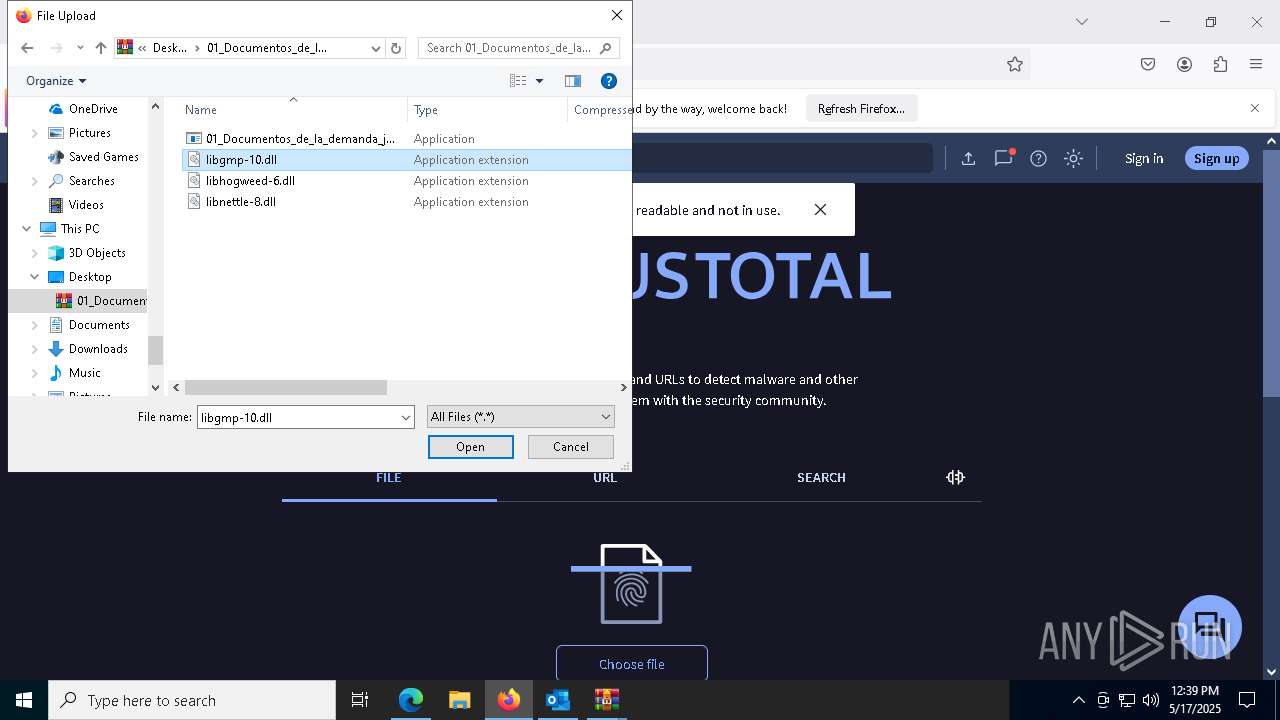Viewport: 1280px width, 720px height.
Task: Refresh the folder address bar
Action: tap(396, 48)
